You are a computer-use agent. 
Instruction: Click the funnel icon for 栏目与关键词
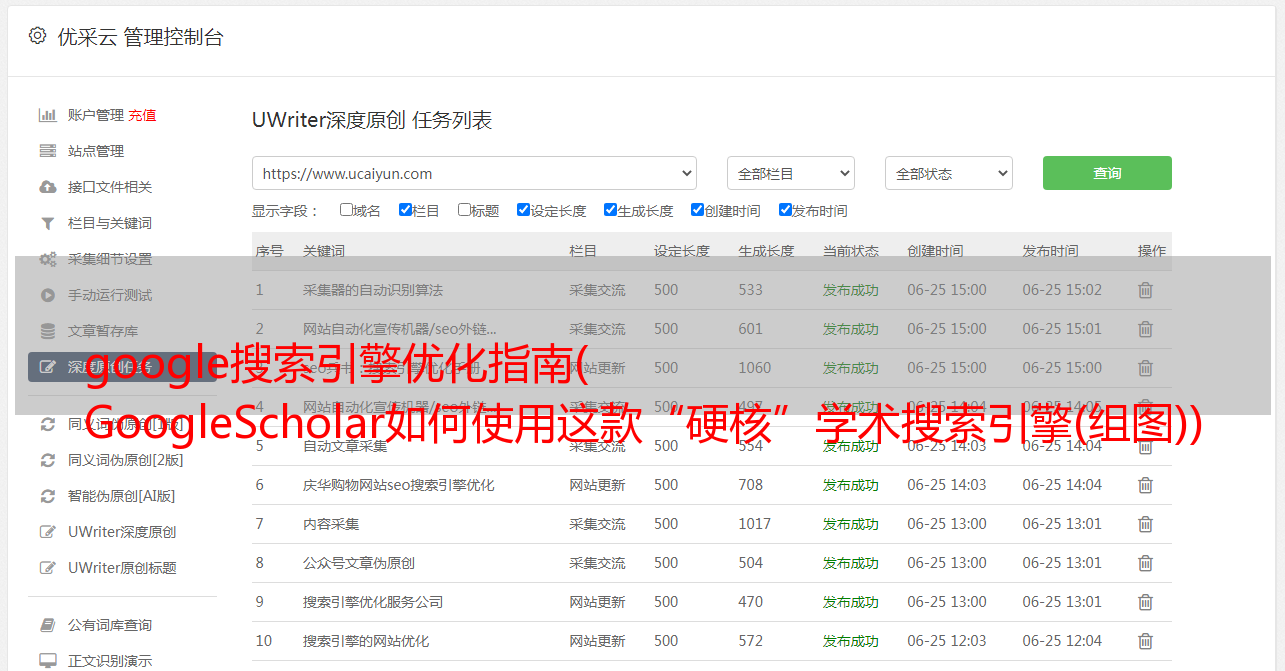[47, 223]
